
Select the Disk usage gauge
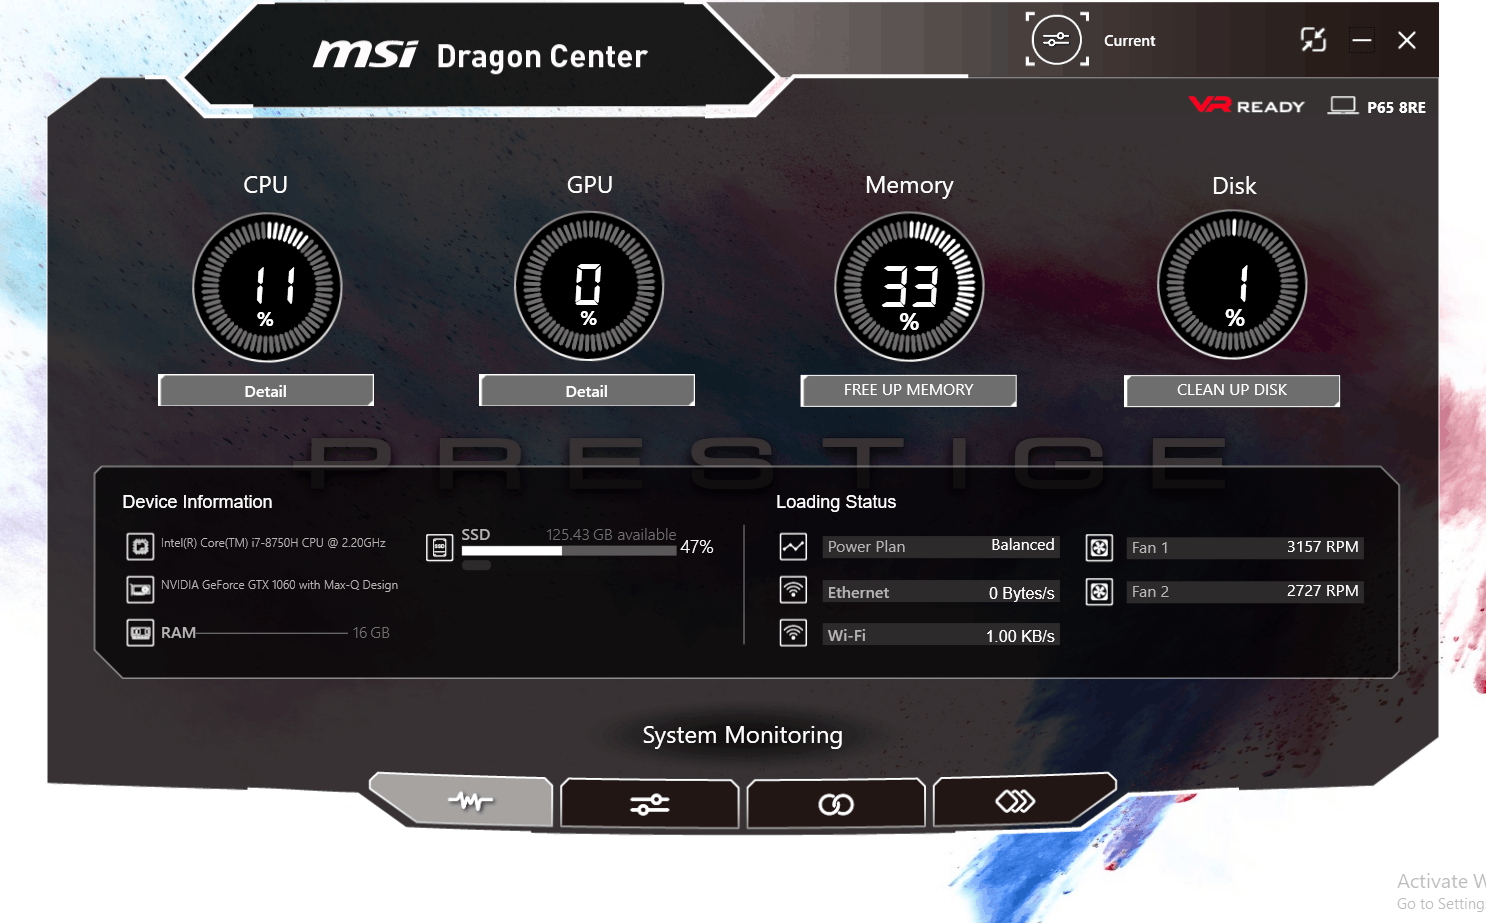point(1232,285)
